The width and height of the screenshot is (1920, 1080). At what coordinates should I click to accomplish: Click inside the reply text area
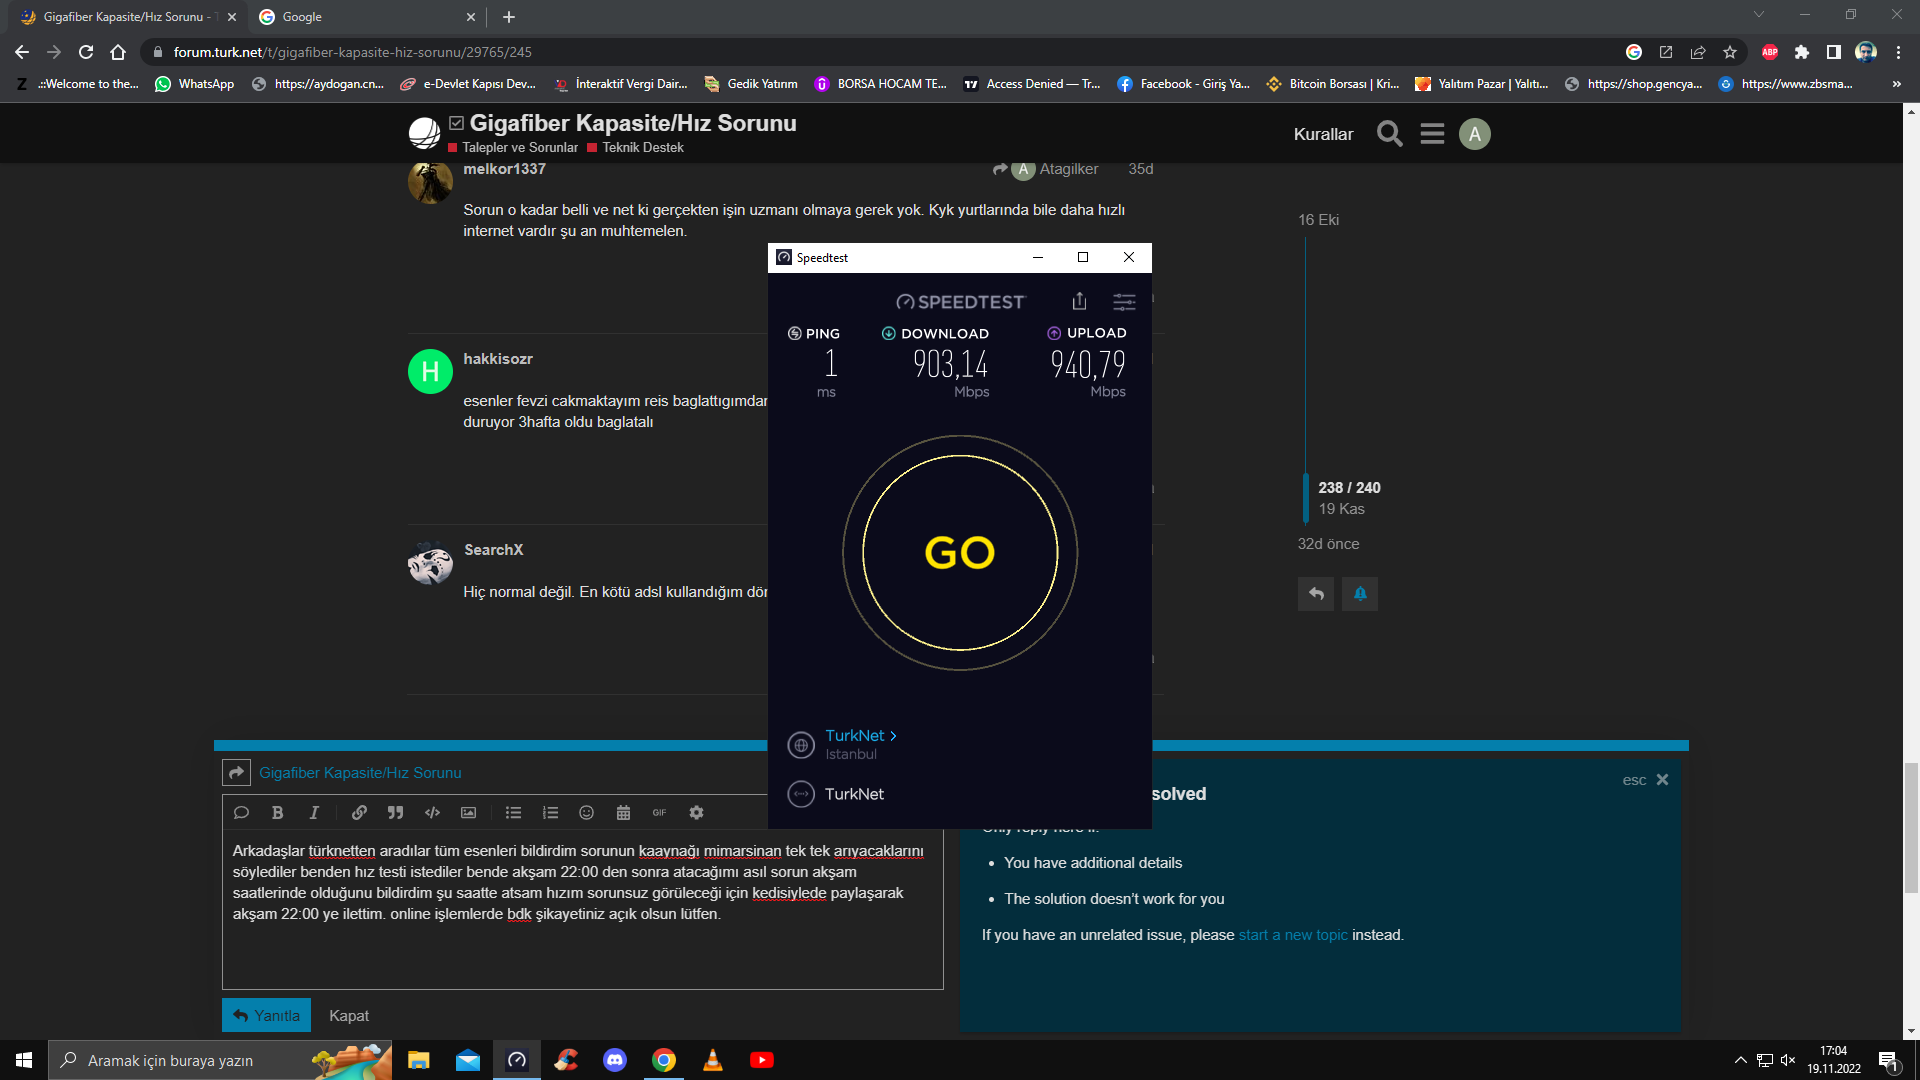[583, 909]
